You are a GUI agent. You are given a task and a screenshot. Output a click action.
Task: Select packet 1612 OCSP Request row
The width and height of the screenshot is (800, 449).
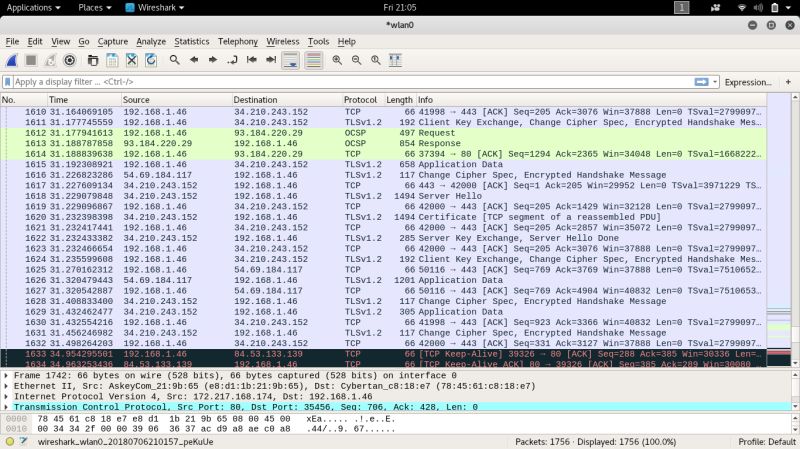coord(383,133)
